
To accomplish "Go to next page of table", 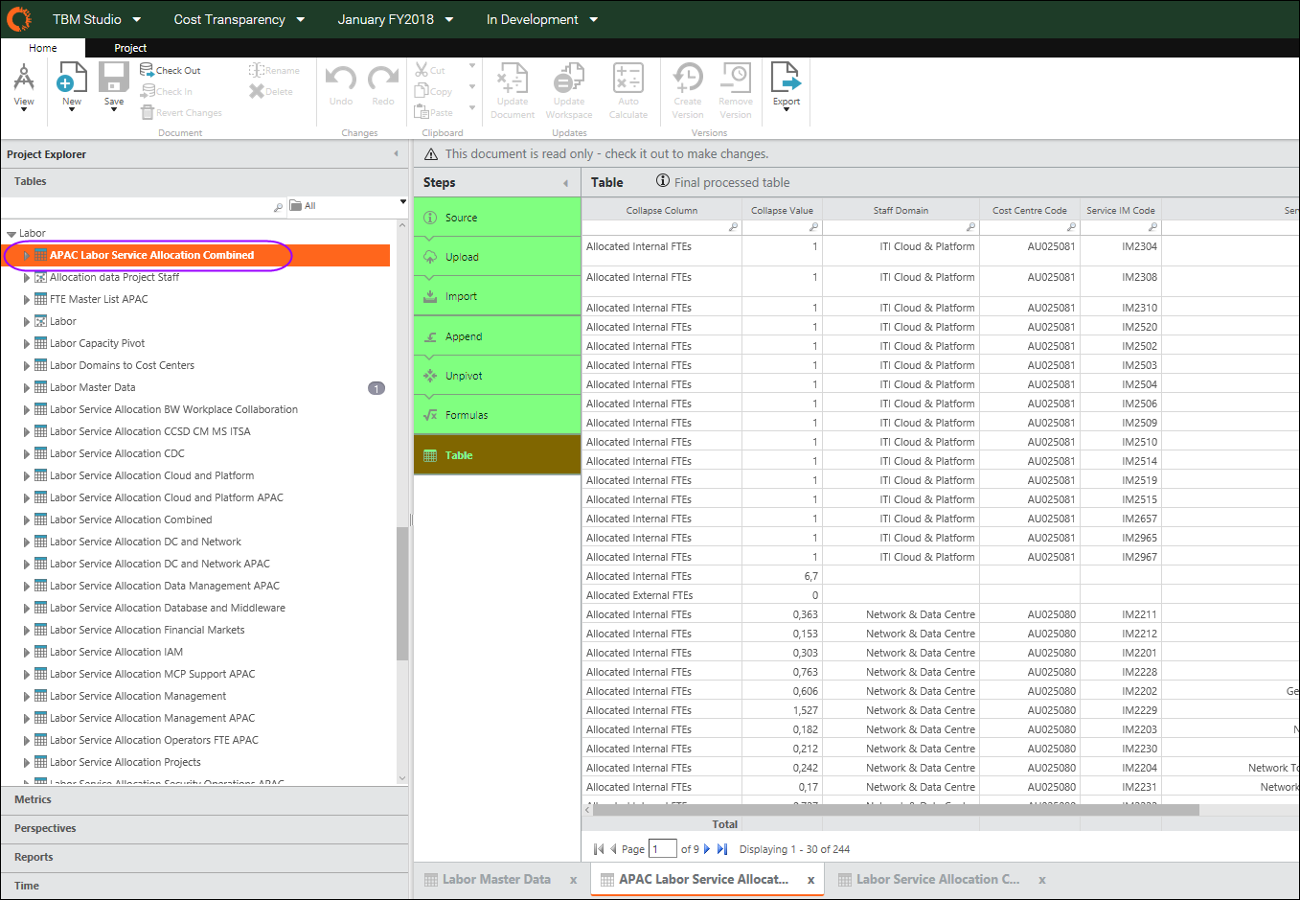I will point(707,849).
